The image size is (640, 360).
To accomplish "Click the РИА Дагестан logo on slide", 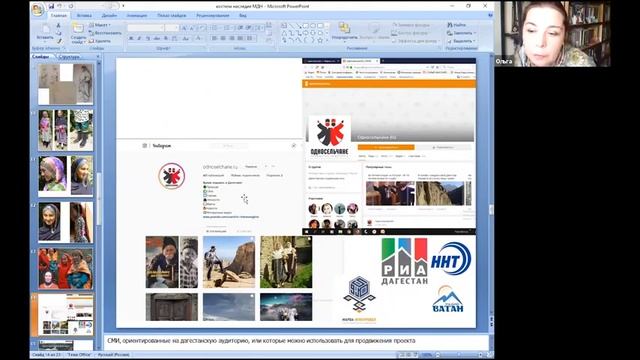I will (404, 261).
